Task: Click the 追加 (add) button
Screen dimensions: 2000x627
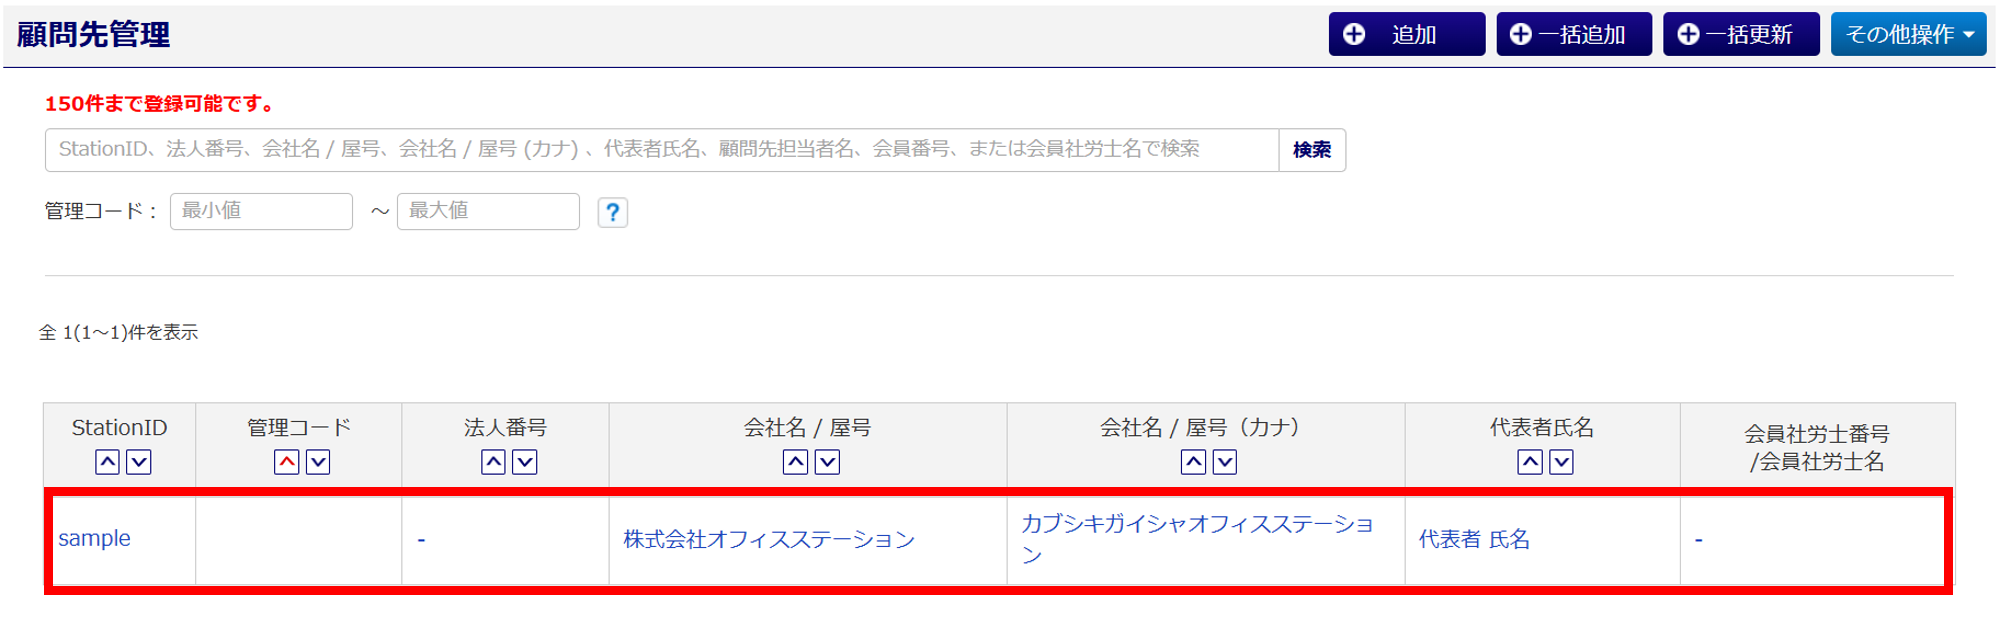Action: point(1406,34)
